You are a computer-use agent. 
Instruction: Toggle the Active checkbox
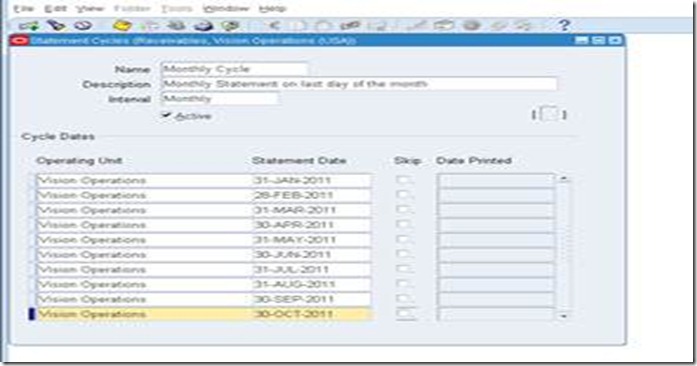[x=166, y=115]
